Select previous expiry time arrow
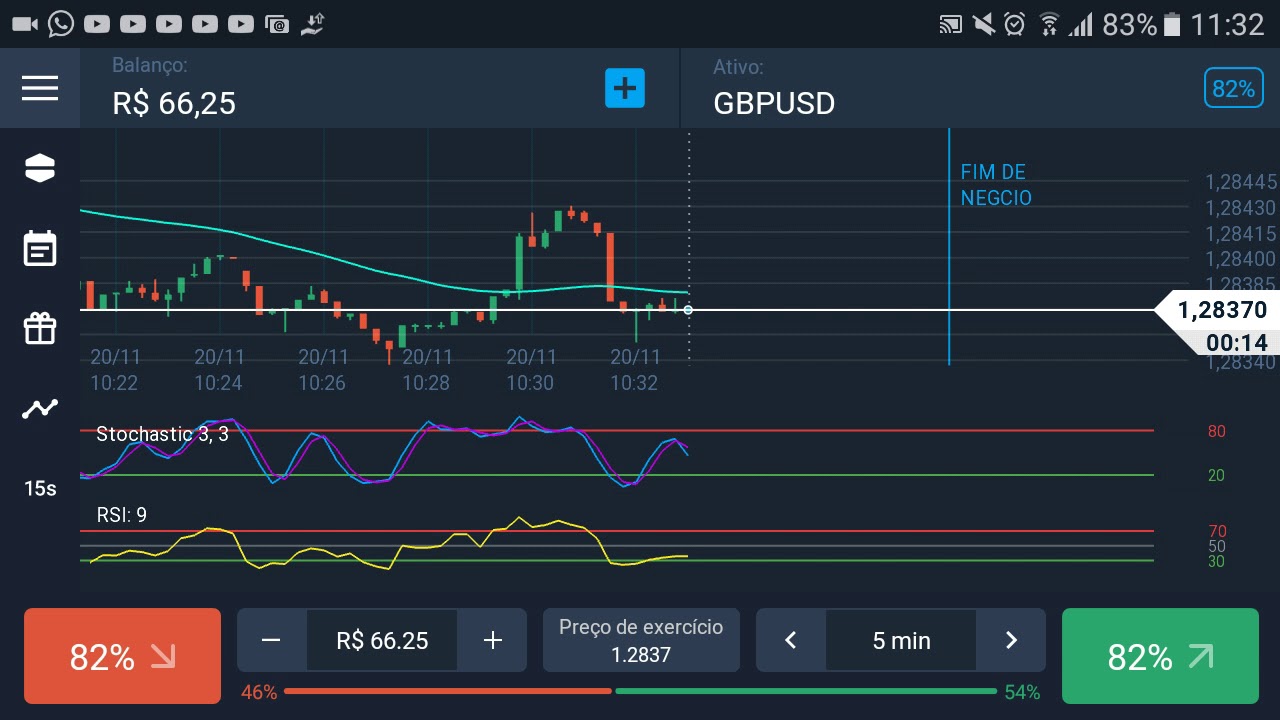Screen dimensions: 1280x720 (x=790, y=640)
